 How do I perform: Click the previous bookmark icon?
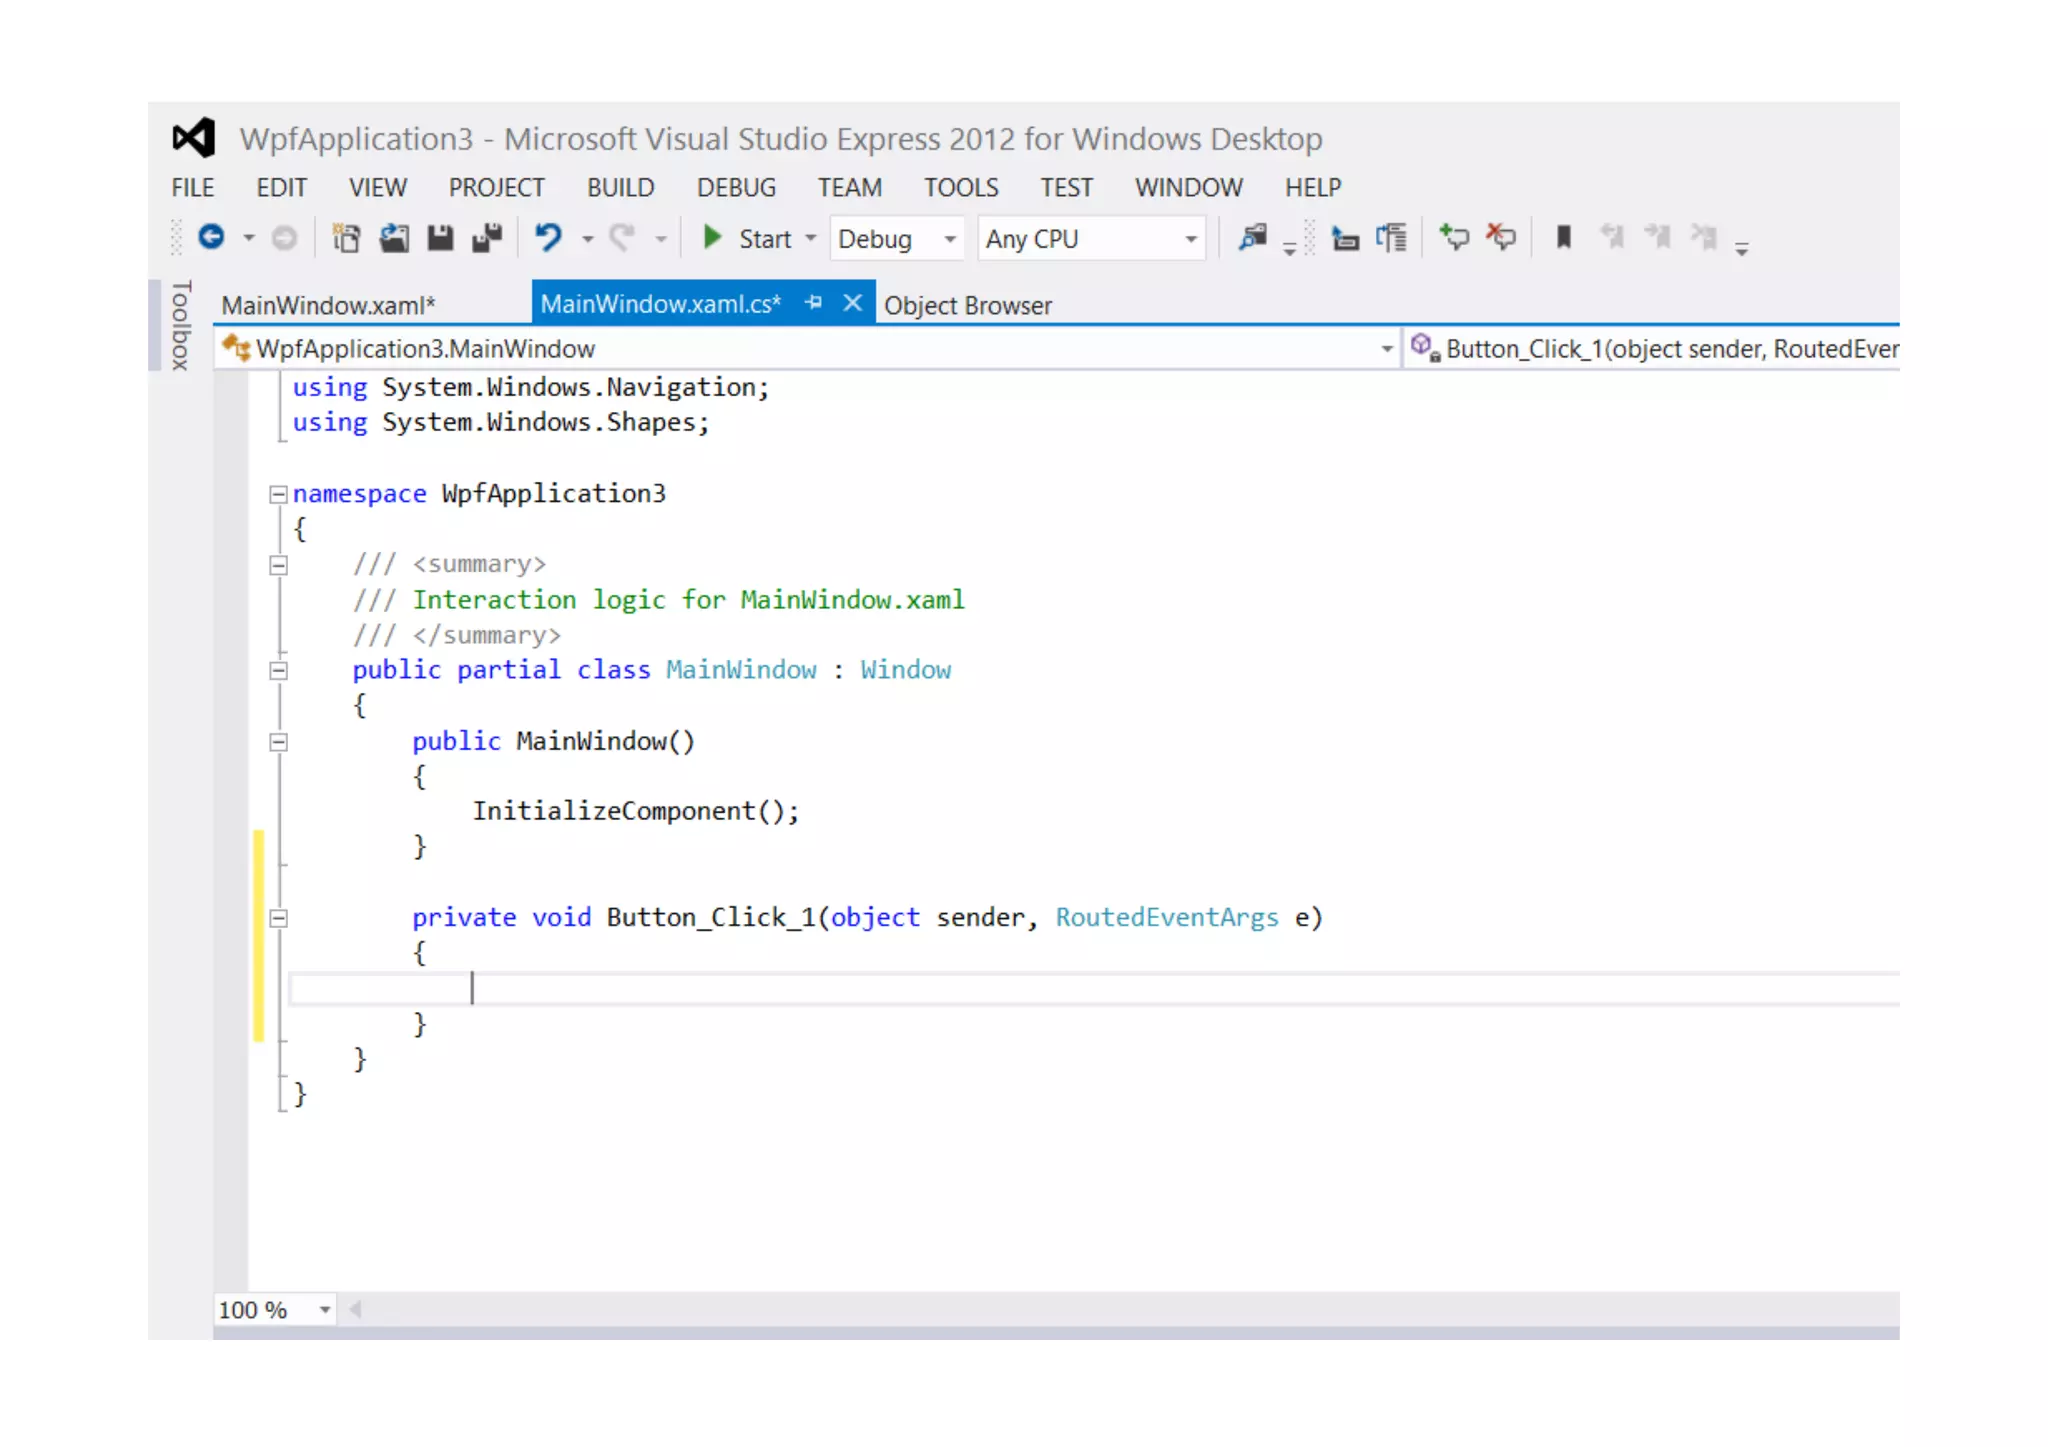coord(1611,238)
